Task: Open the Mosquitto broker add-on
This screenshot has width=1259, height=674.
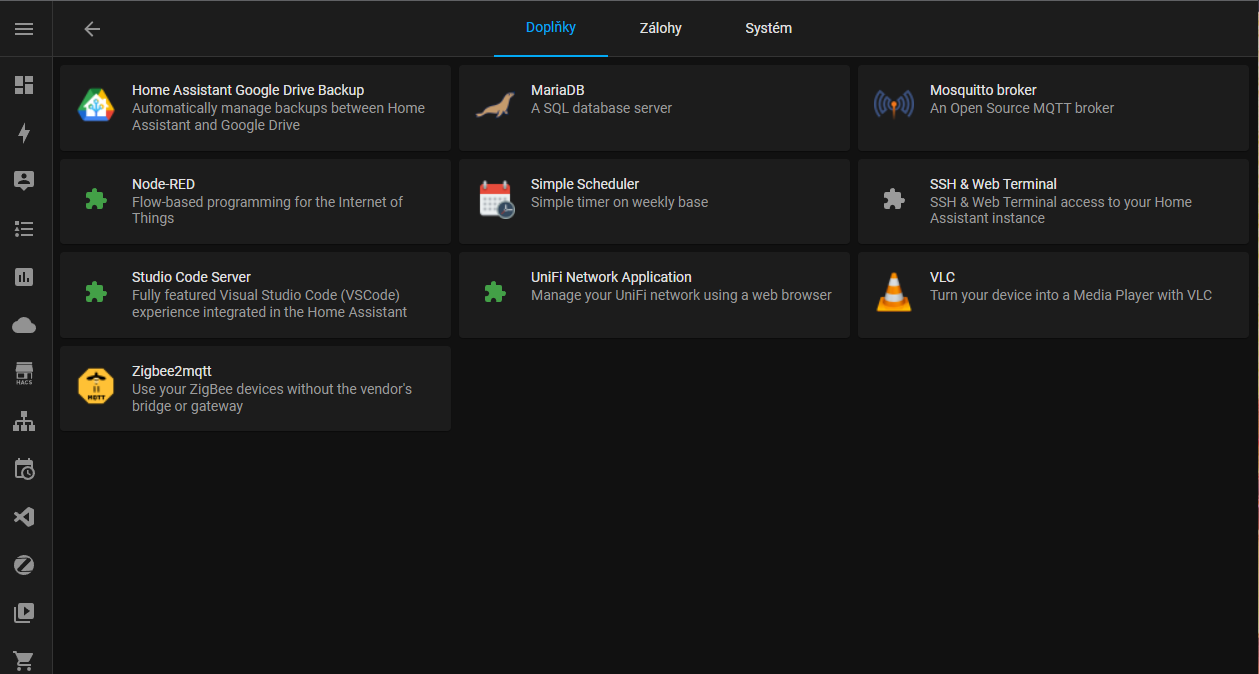Action: [1053, 107]
